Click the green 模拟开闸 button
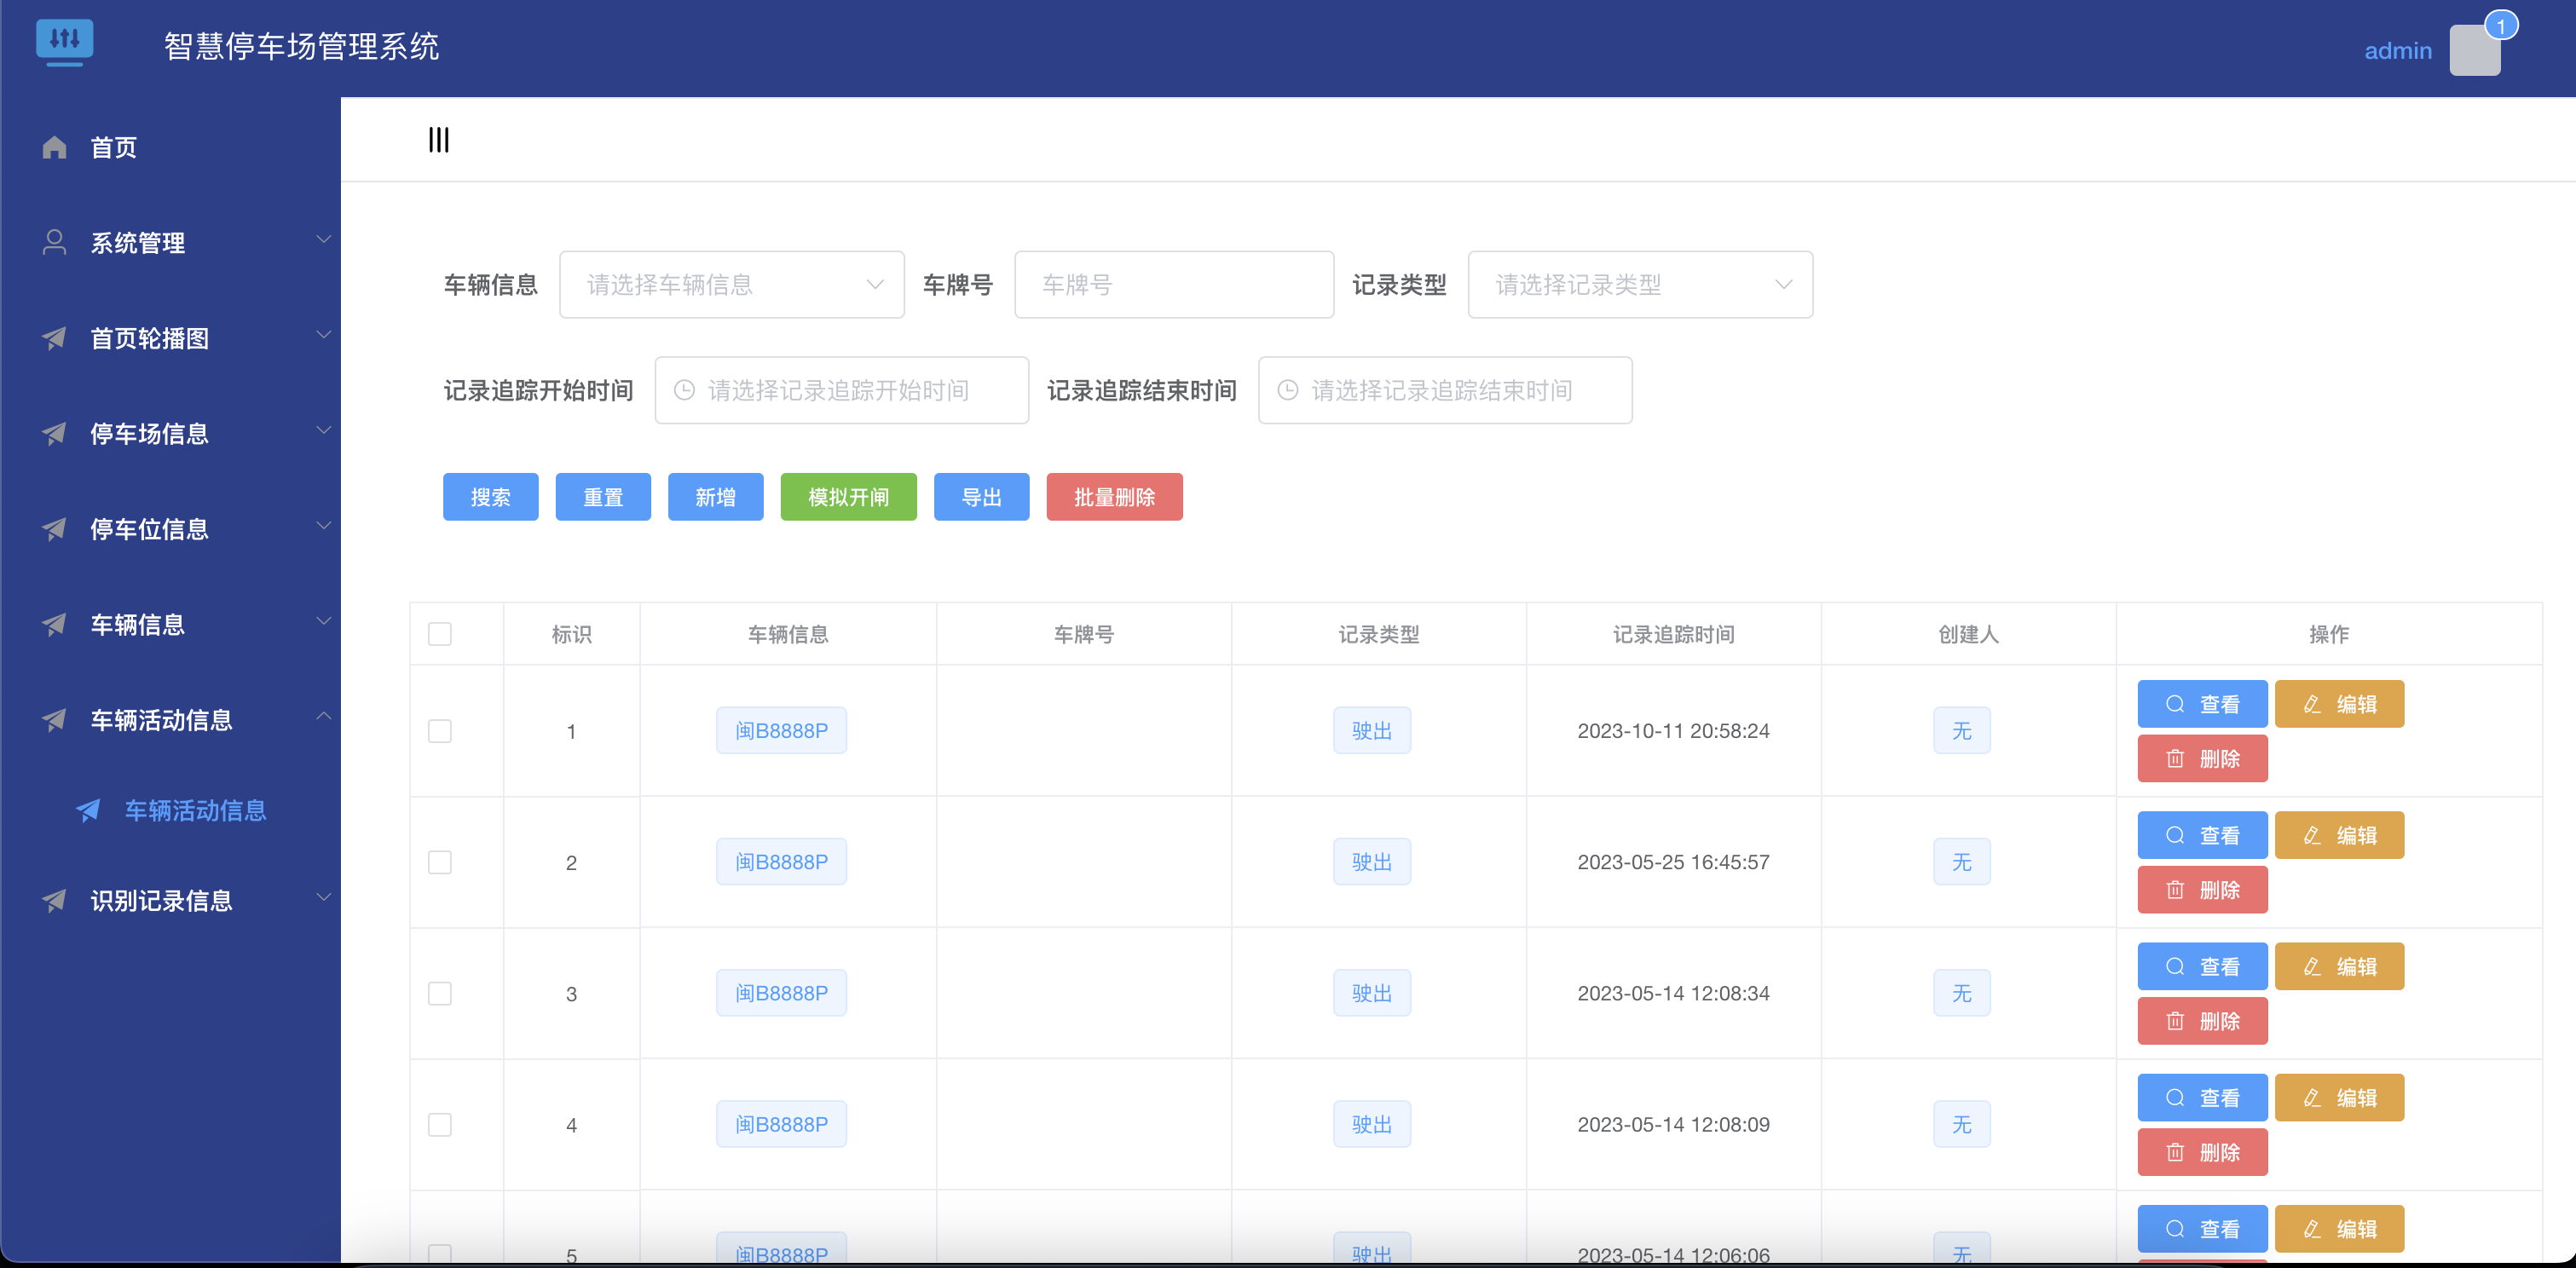 (848, 497)
